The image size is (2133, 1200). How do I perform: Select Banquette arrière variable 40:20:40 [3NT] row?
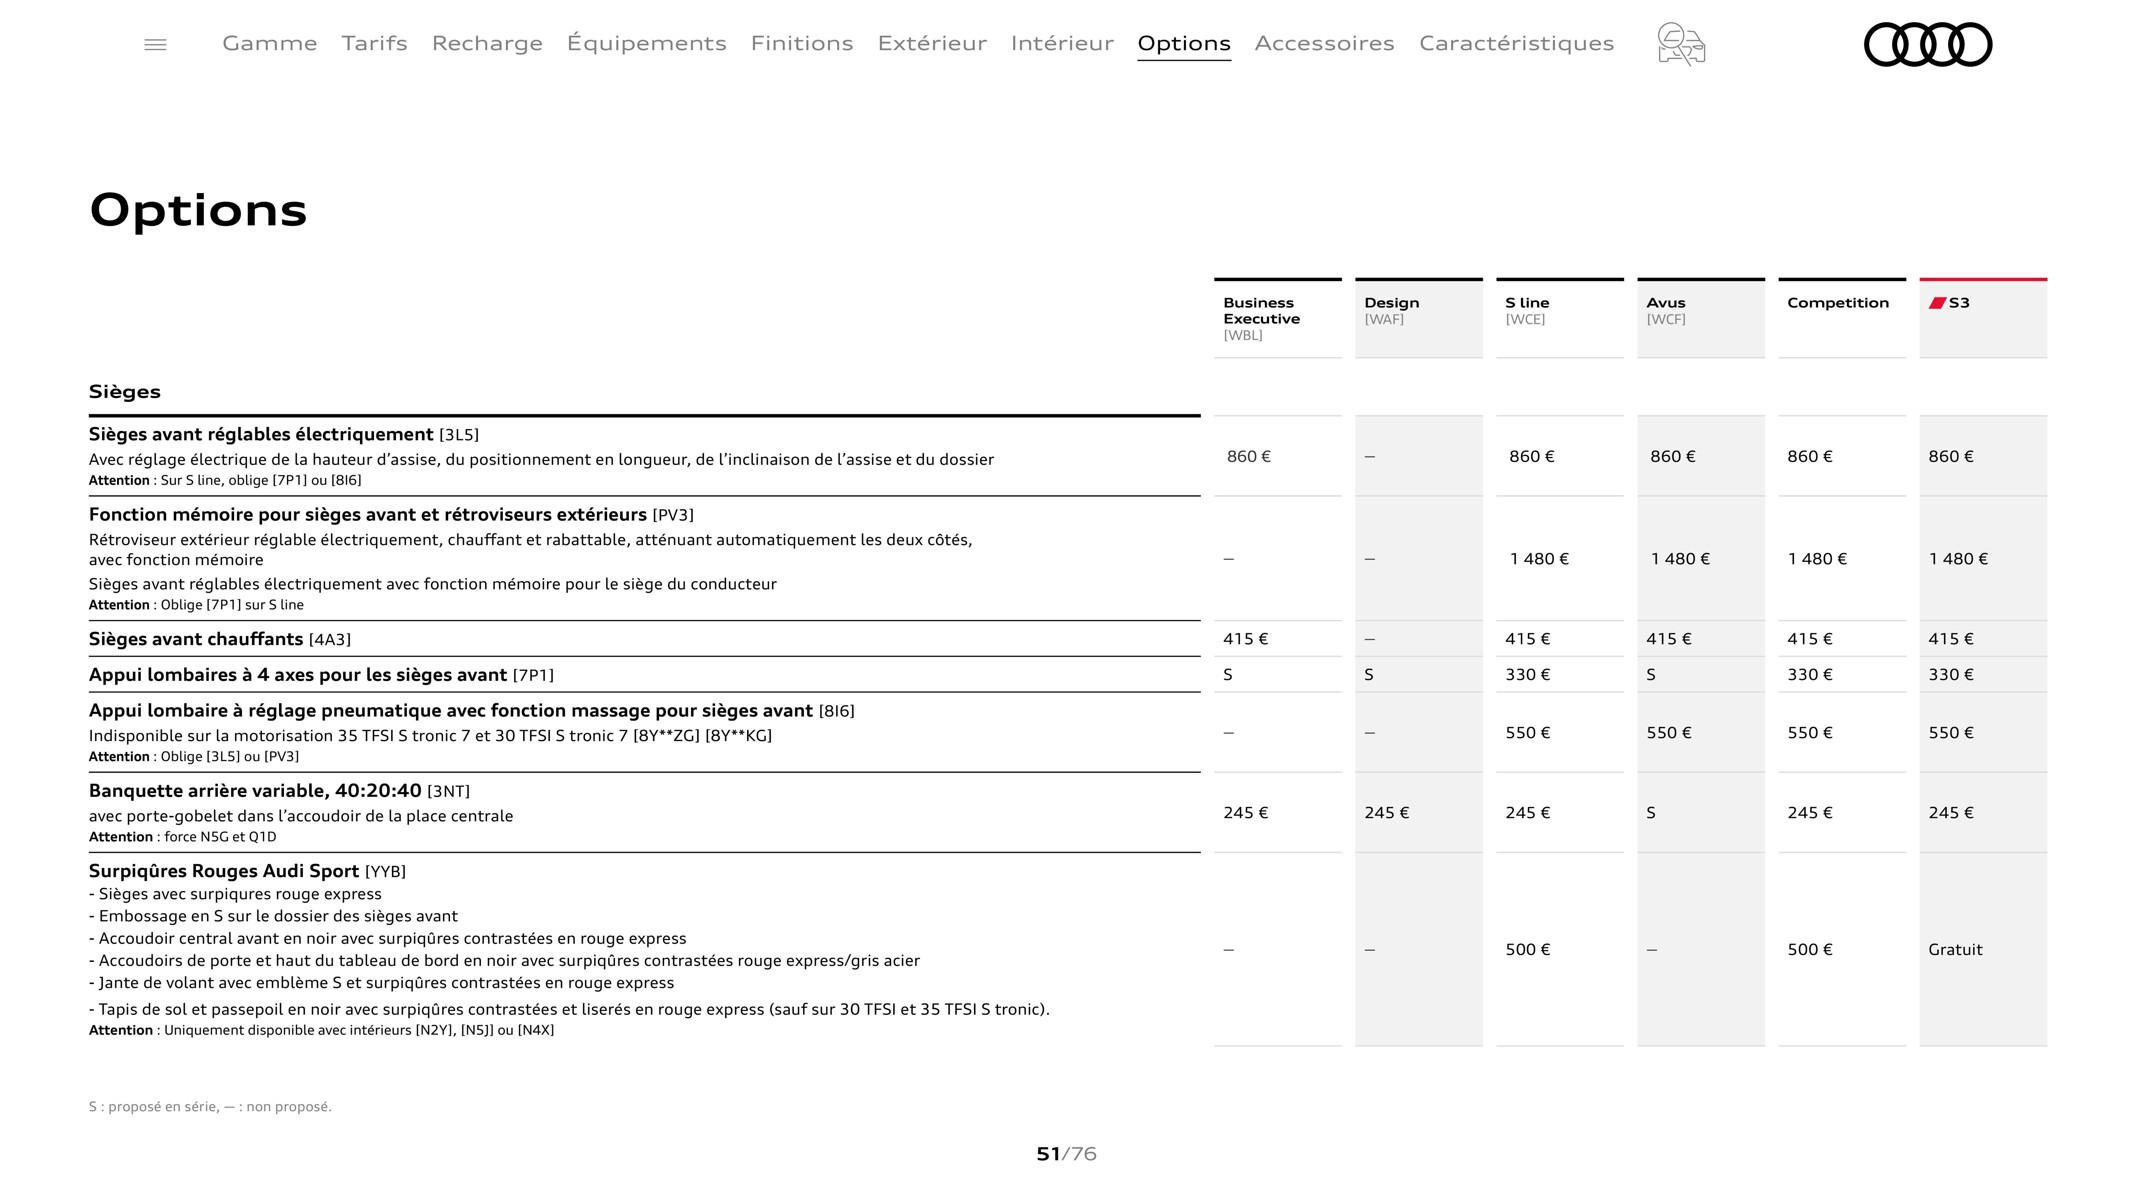click(x=644, y=812)
